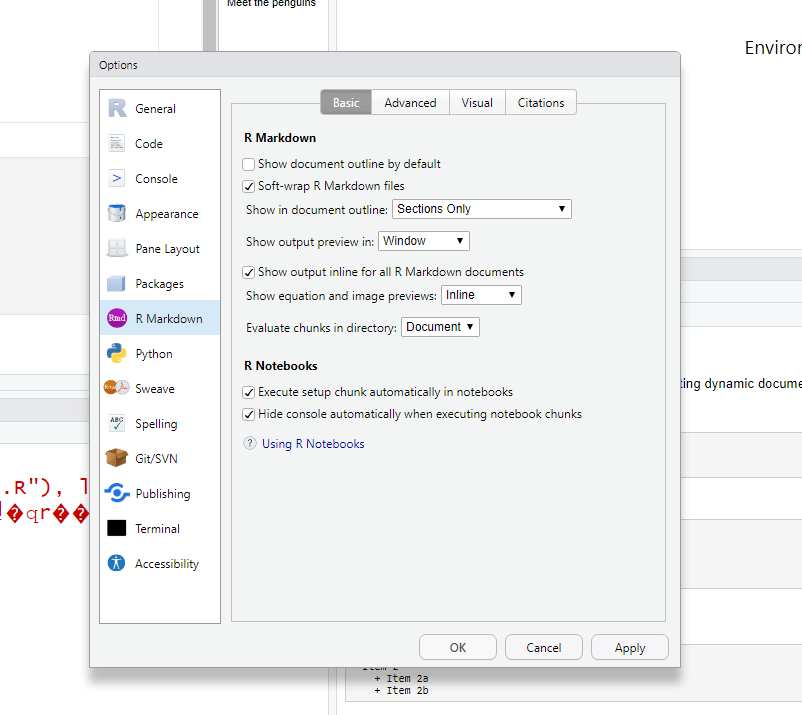Toggle Soft-wrap R Markdown files
Screen dimensions: 802x715
coord(249,186)
